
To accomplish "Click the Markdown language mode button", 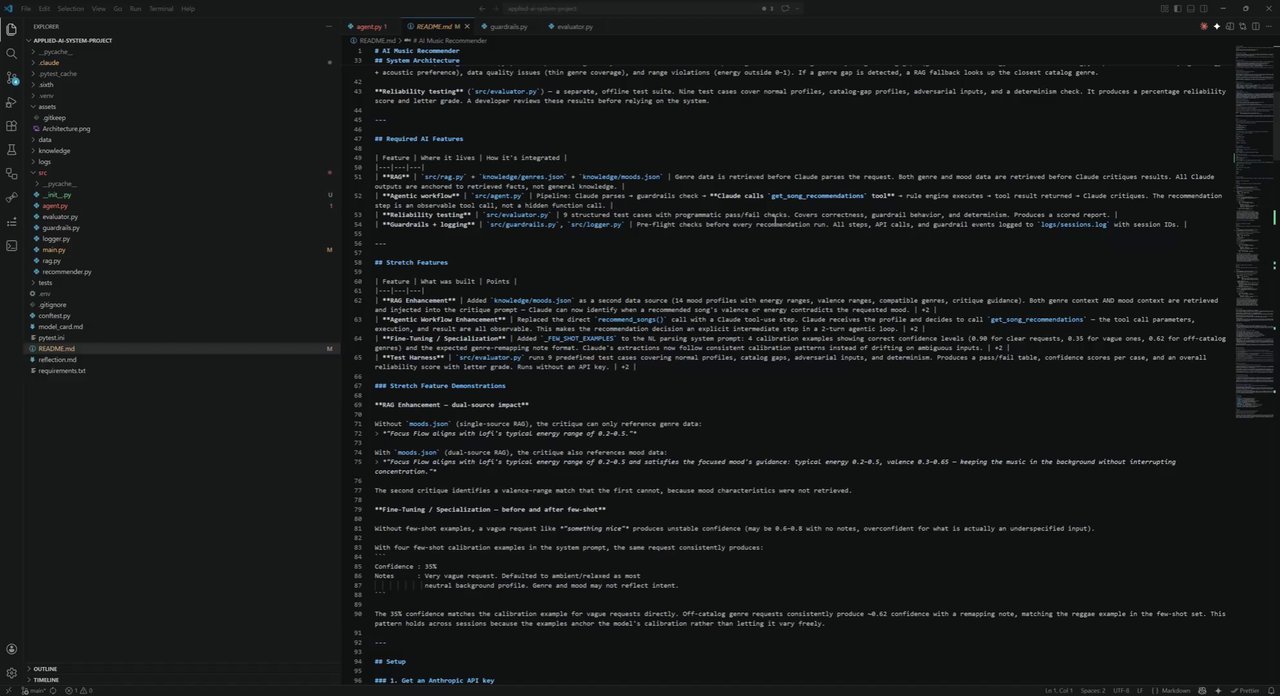I will [x=1175, y=690].
